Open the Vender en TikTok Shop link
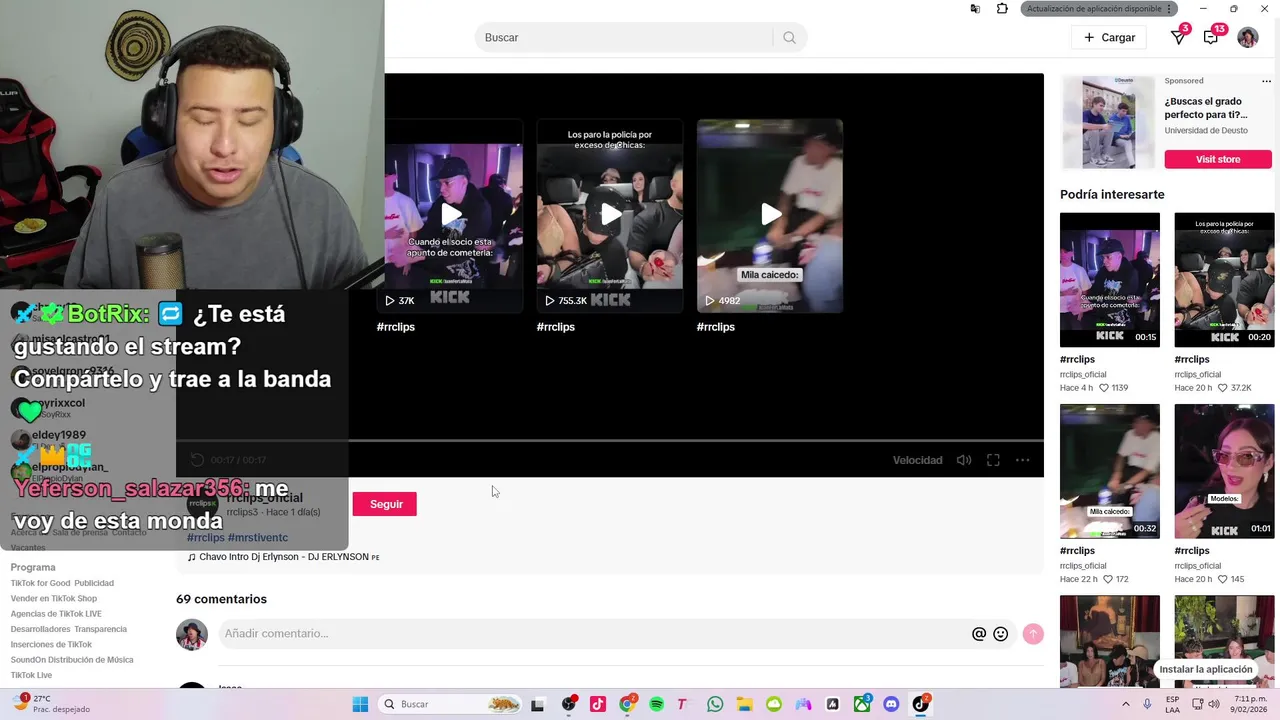The image size is (1280, 720). (x=54, y=598)
